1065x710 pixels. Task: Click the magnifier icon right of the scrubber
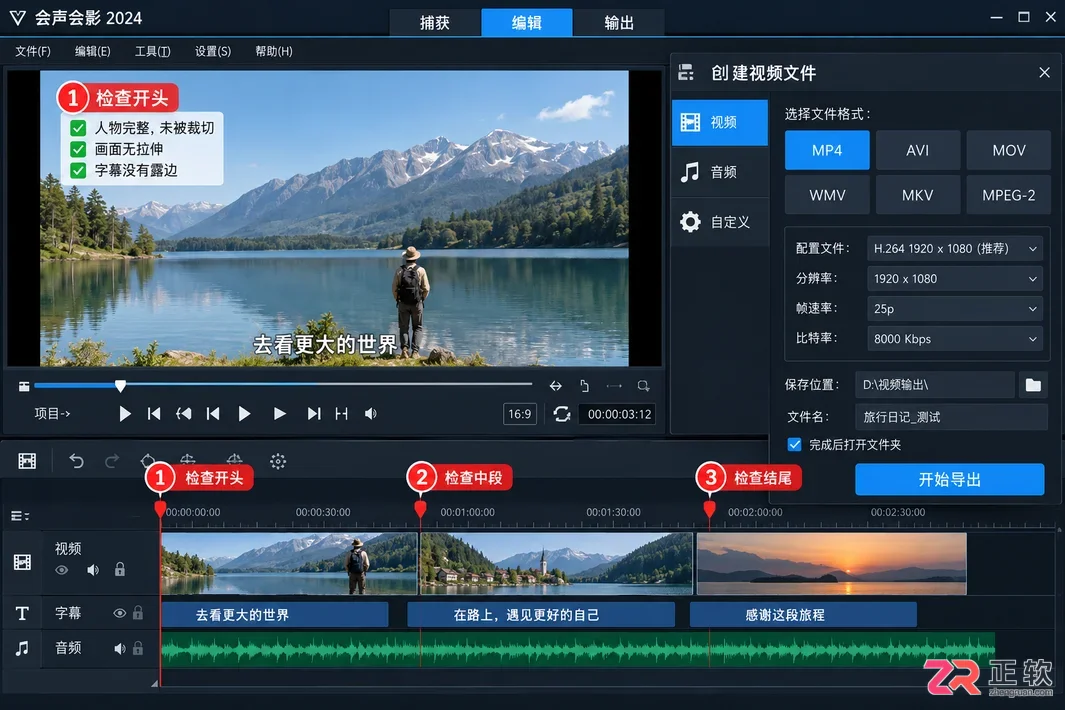(x=643, y=386)
